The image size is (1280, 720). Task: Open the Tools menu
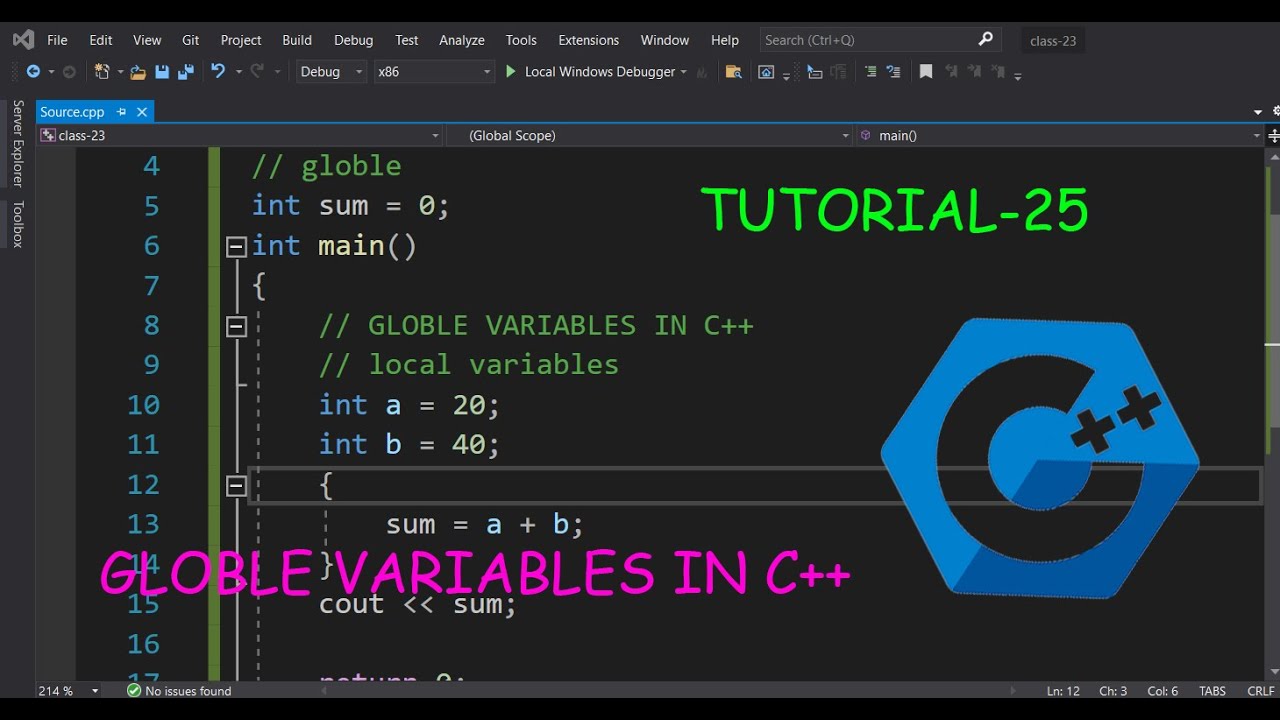point(521,40)
